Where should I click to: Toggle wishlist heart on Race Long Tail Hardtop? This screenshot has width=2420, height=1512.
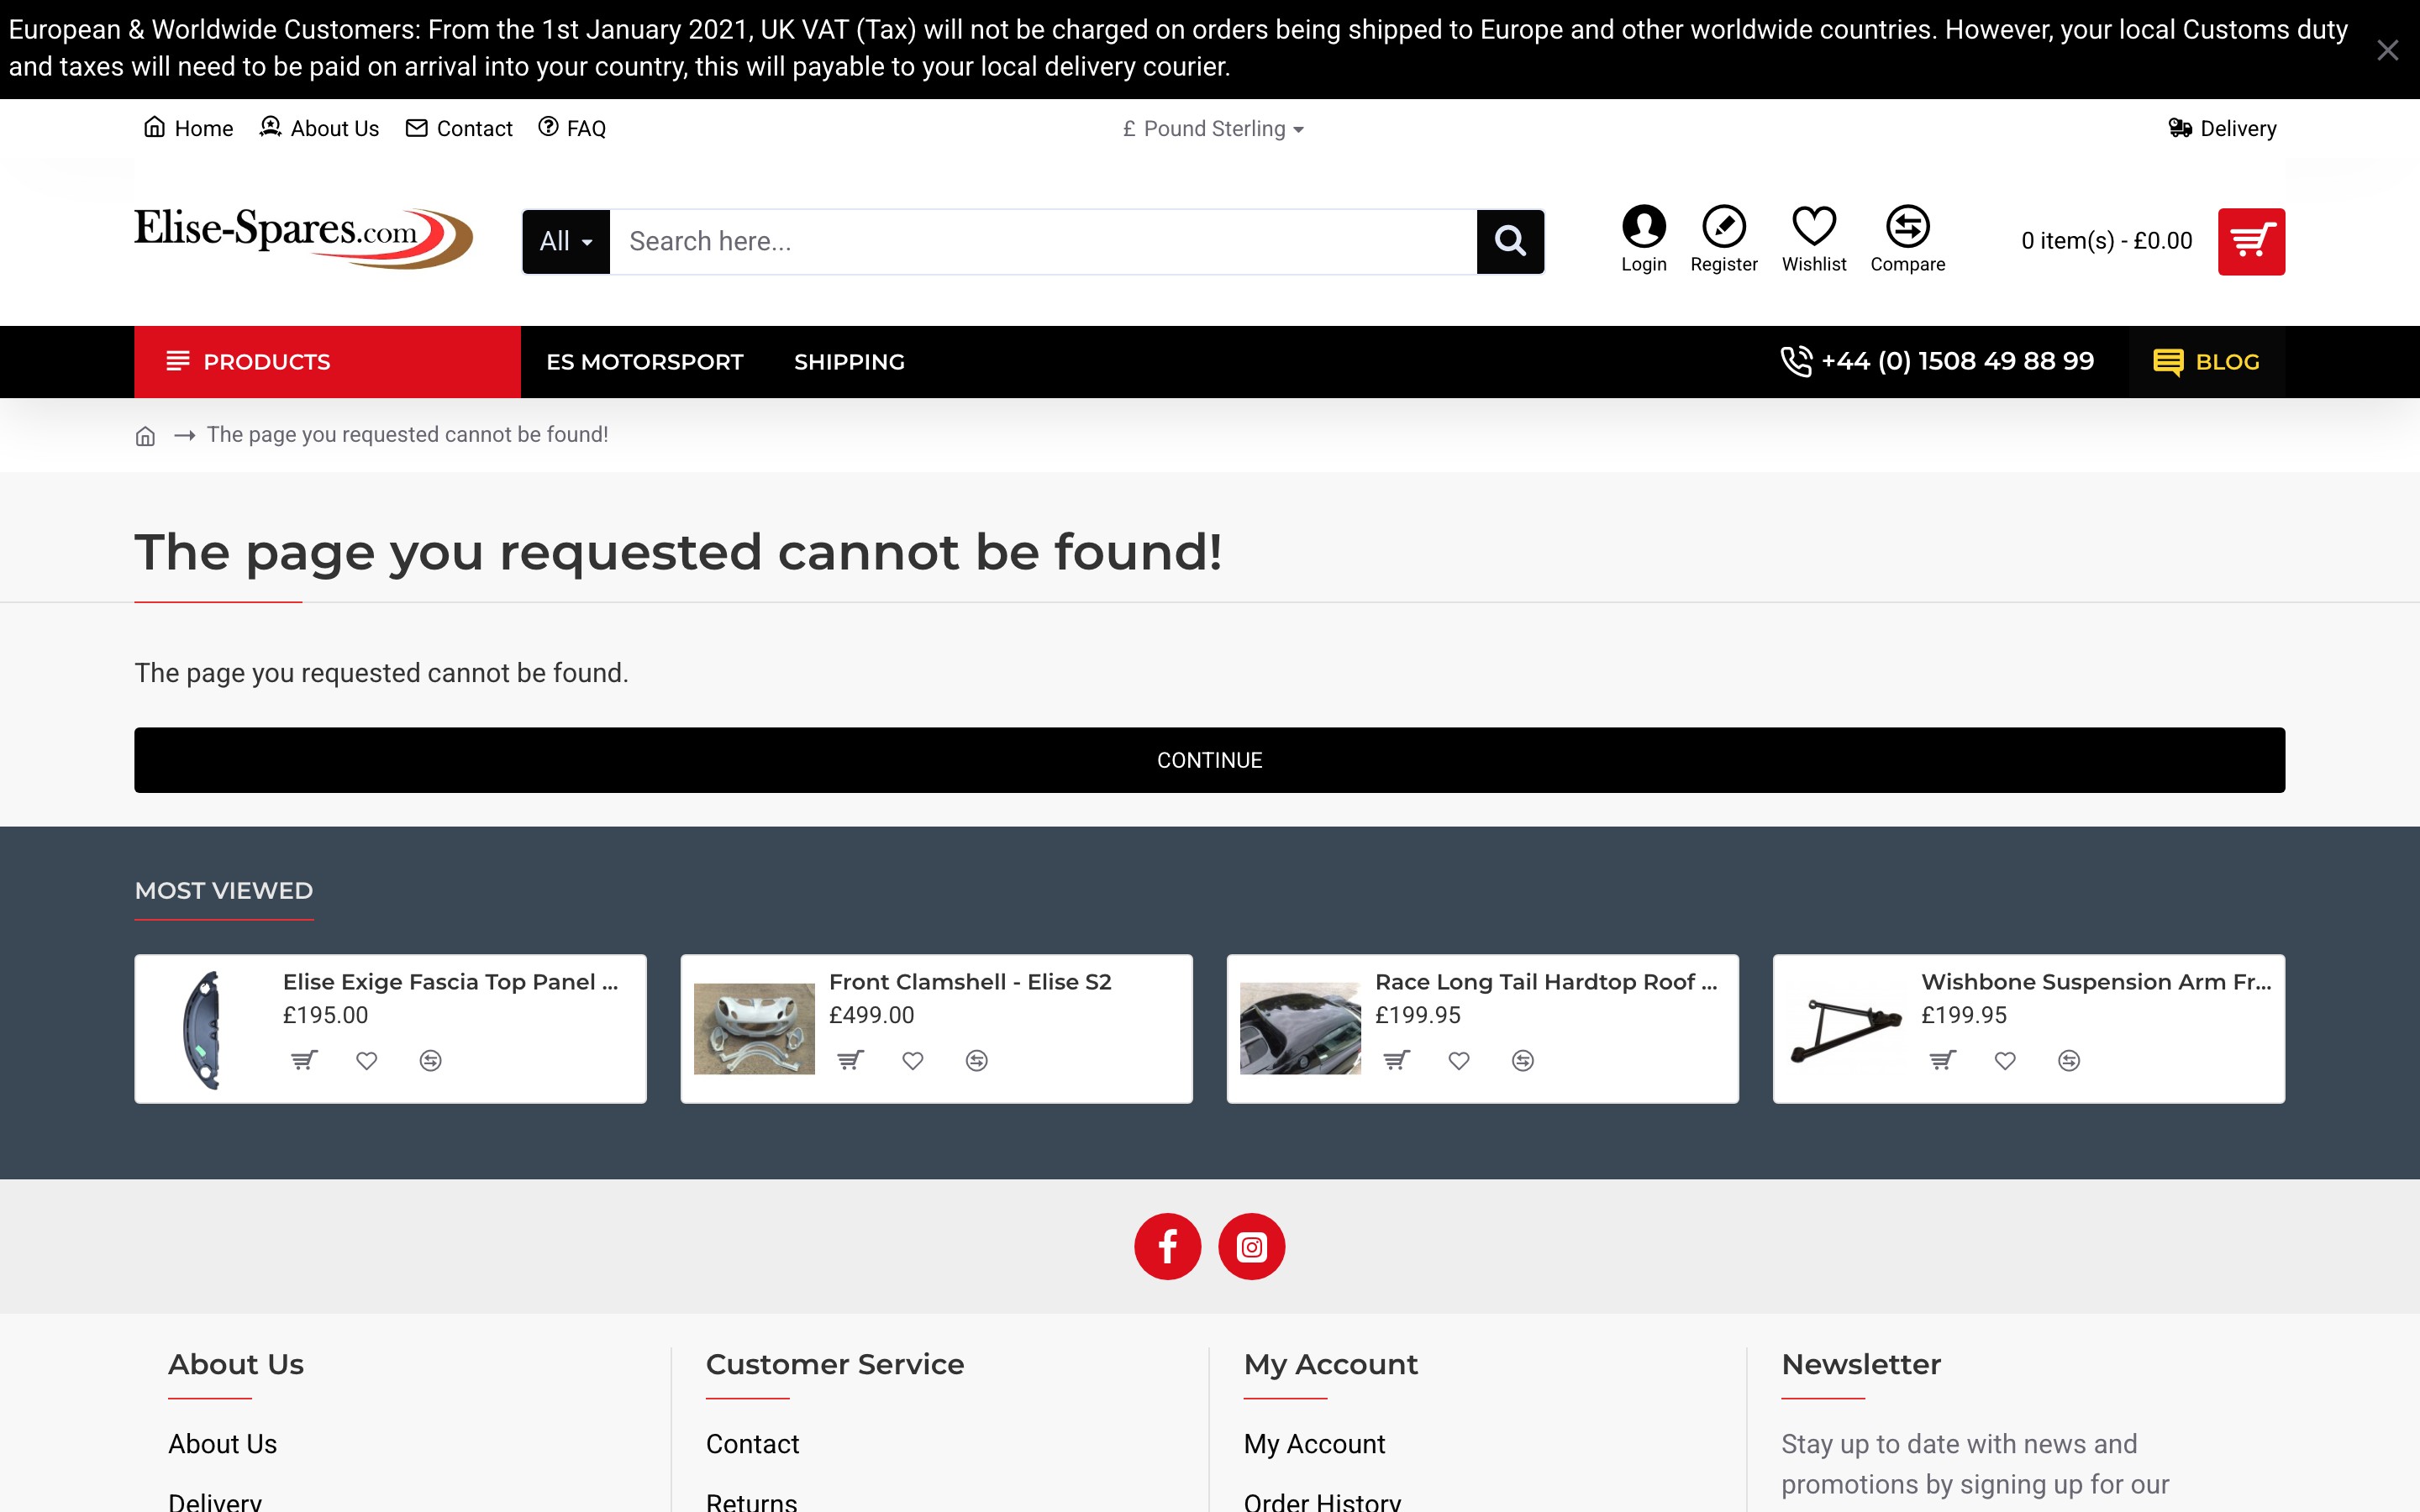pyautogui.click(x=1458, y=1061)
